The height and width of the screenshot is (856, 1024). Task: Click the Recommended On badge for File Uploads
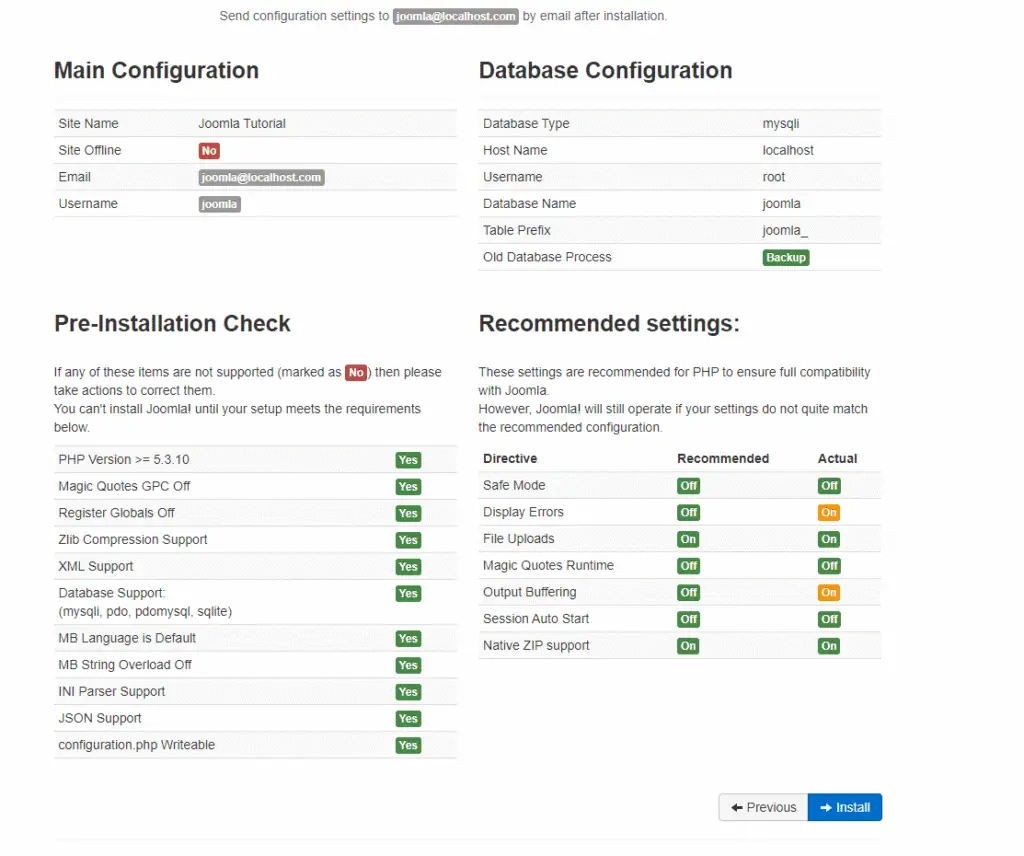[x=688, y=539]
